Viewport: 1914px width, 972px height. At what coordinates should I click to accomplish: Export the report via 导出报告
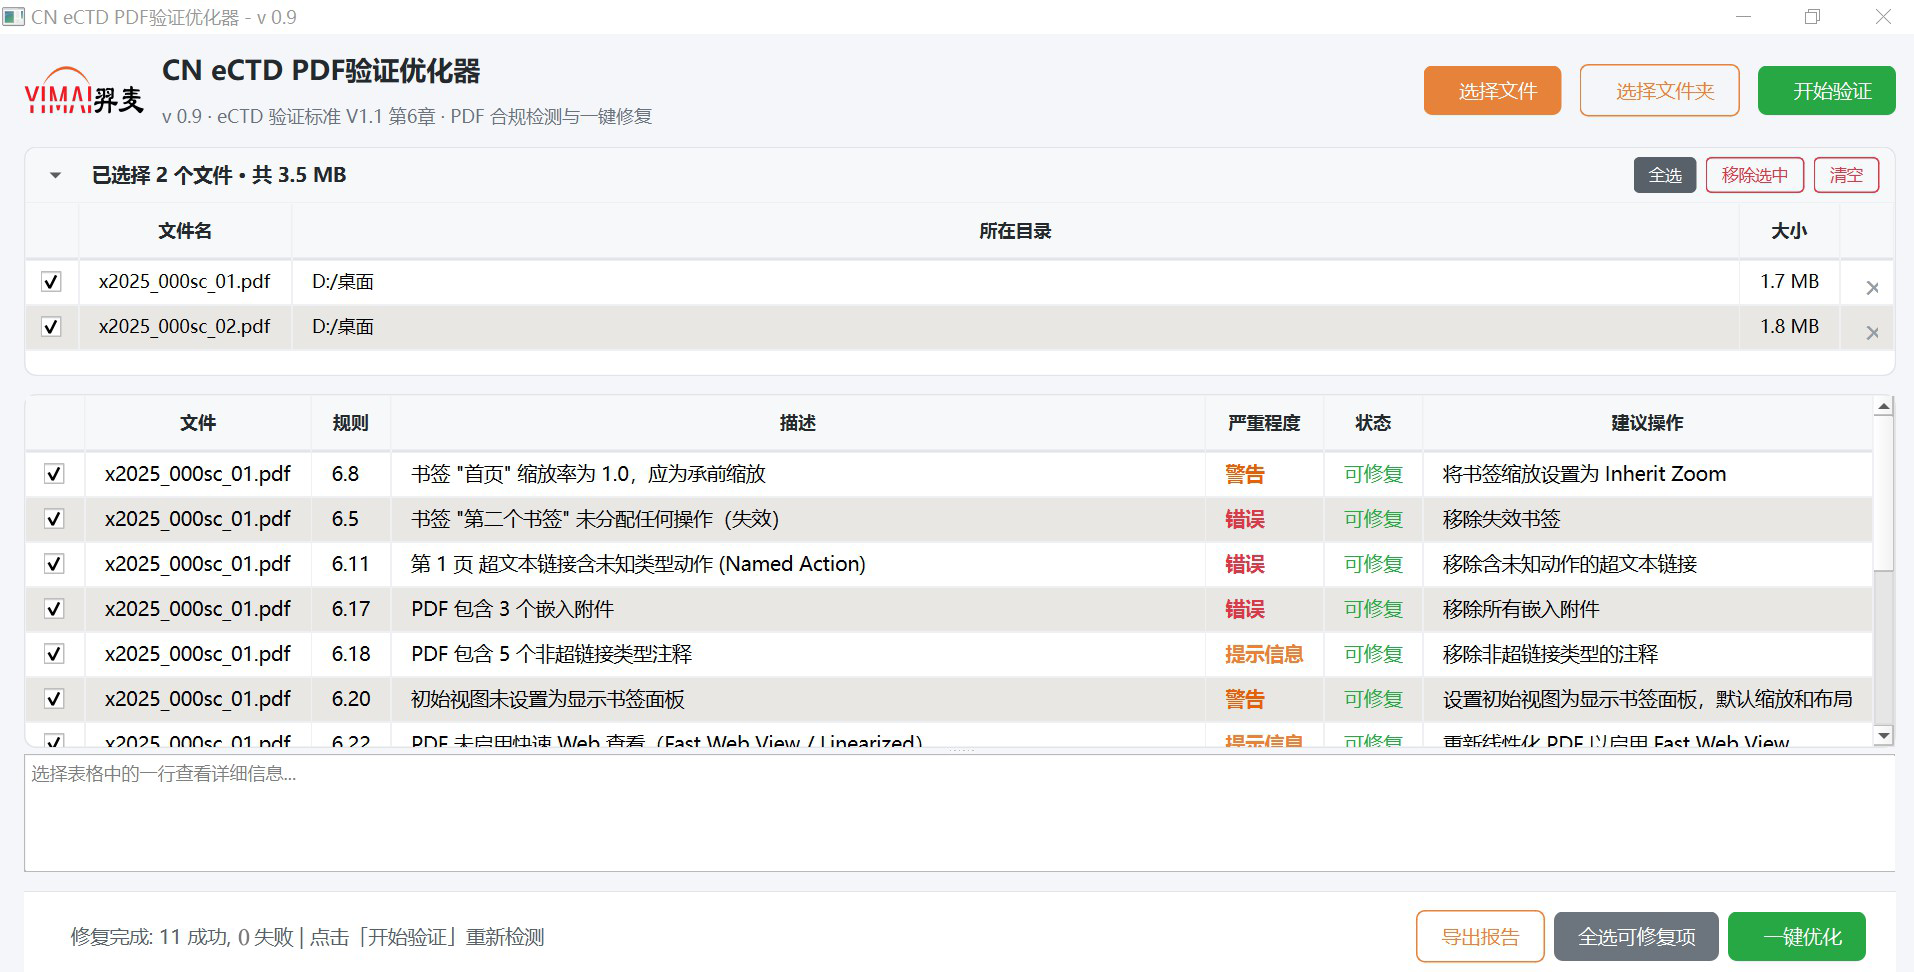click(1480, 937)
